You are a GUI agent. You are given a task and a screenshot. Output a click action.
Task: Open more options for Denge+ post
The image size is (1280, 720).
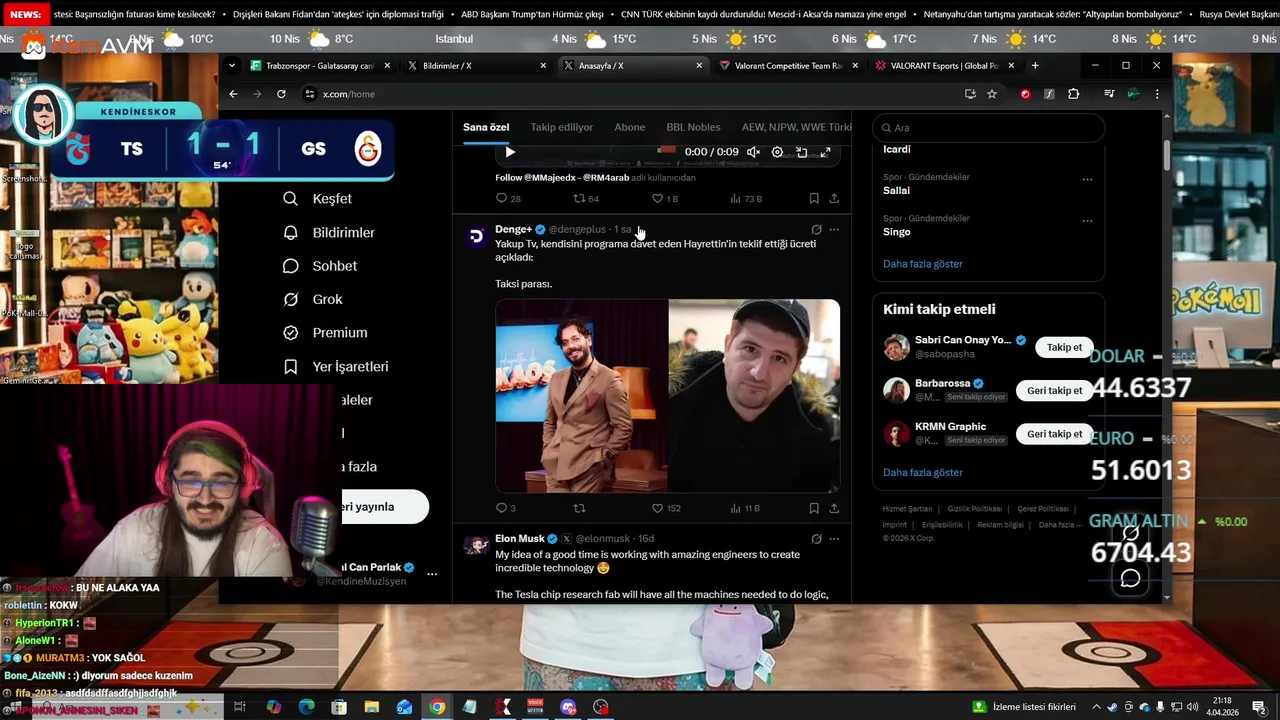tap(834, 230)
